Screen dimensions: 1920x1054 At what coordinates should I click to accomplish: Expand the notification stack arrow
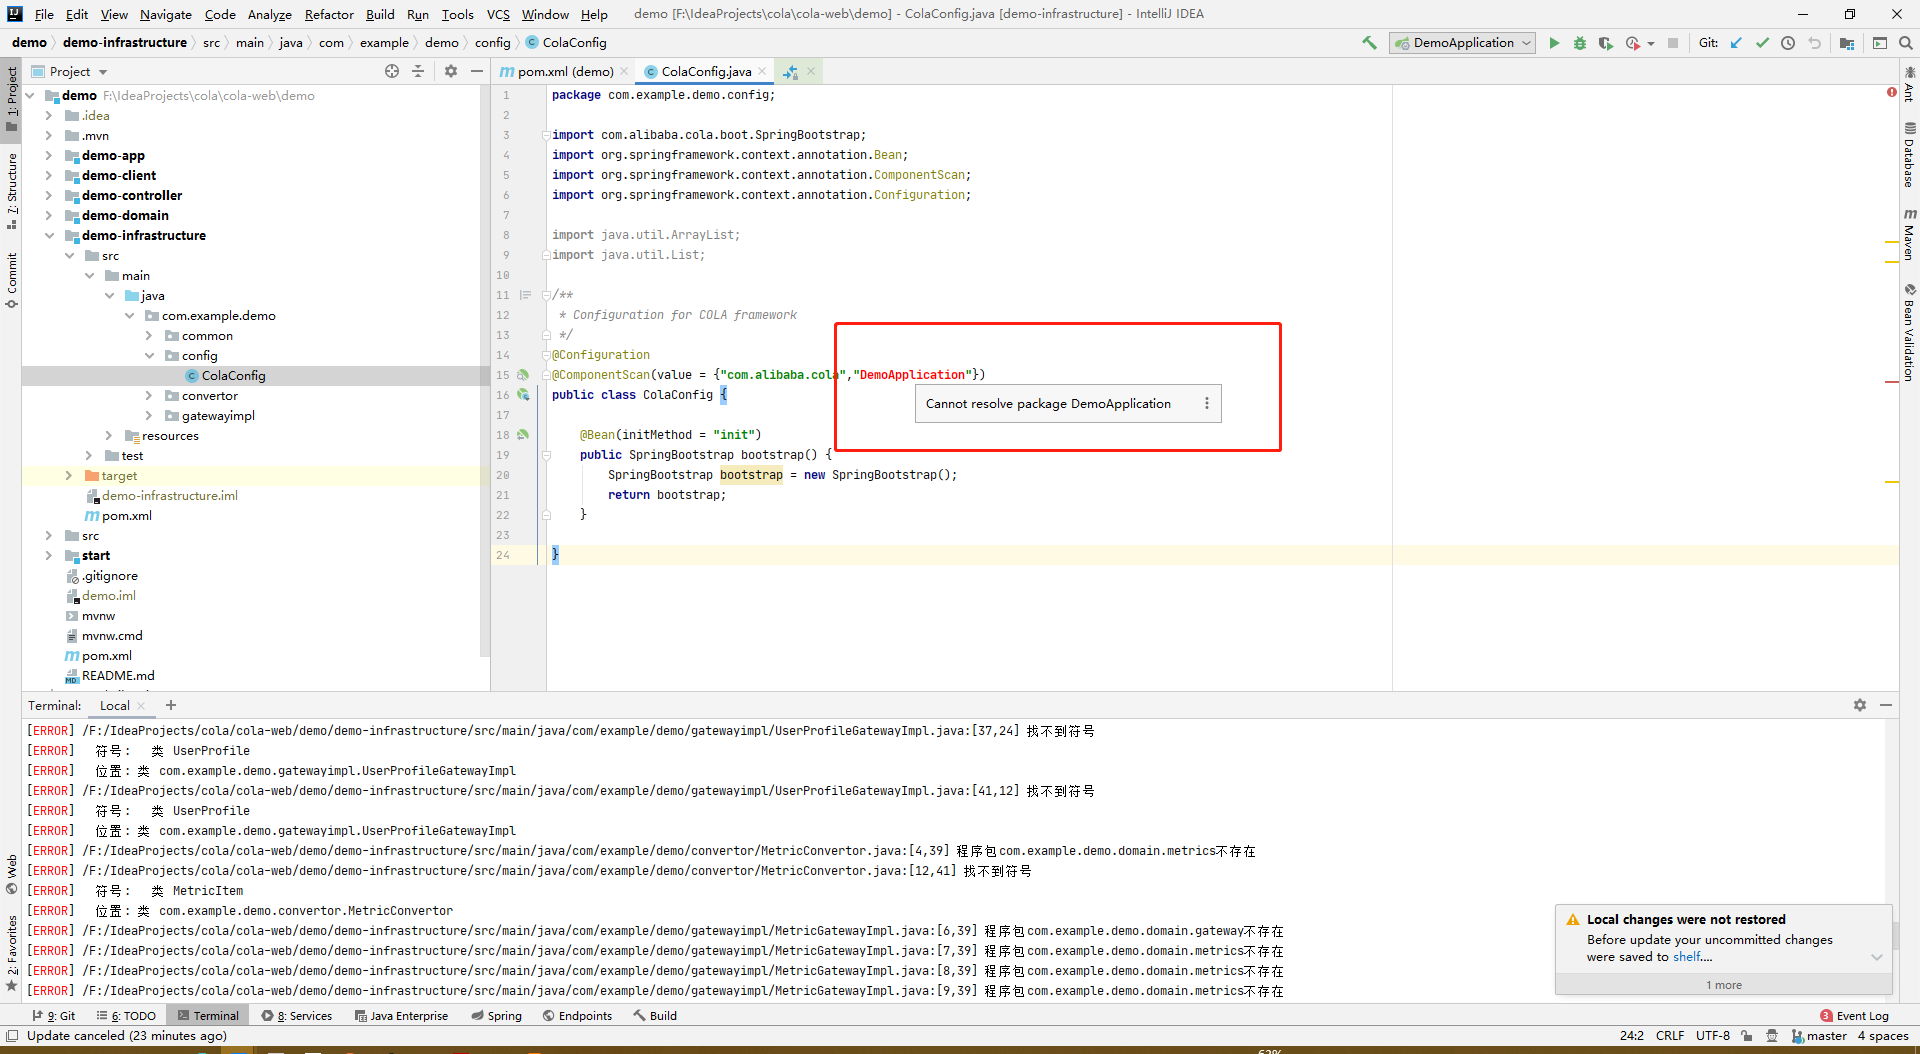(x=1876, y=957)
